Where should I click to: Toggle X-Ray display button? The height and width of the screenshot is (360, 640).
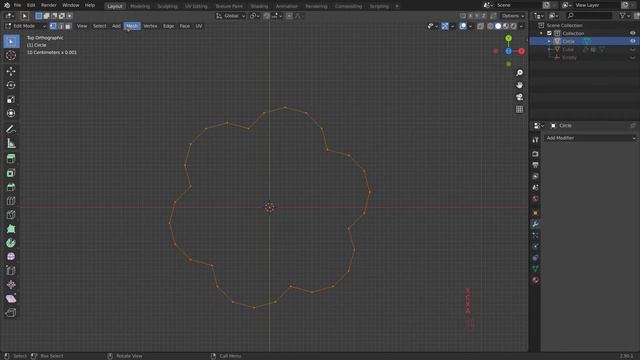480,26
